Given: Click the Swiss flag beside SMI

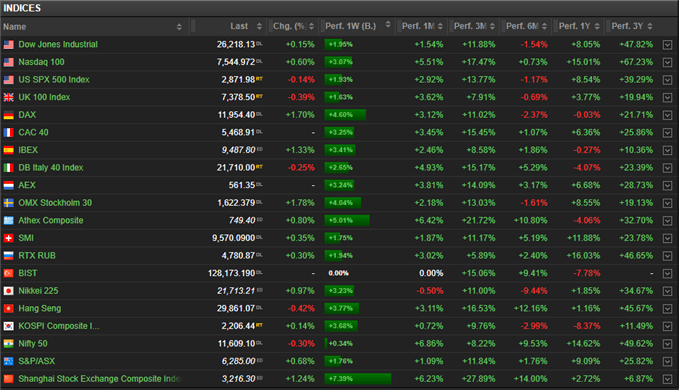Looking at the screenshot, I should tap(9, 238).
